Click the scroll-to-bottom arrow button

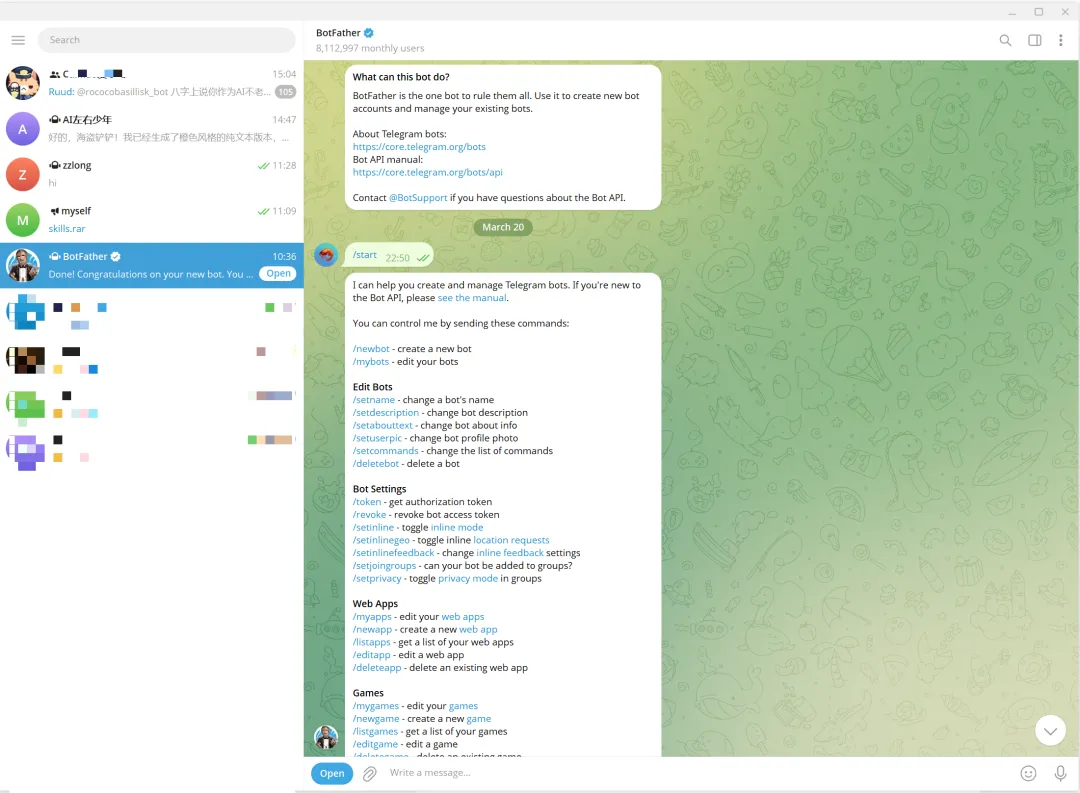coord(1050,730)
